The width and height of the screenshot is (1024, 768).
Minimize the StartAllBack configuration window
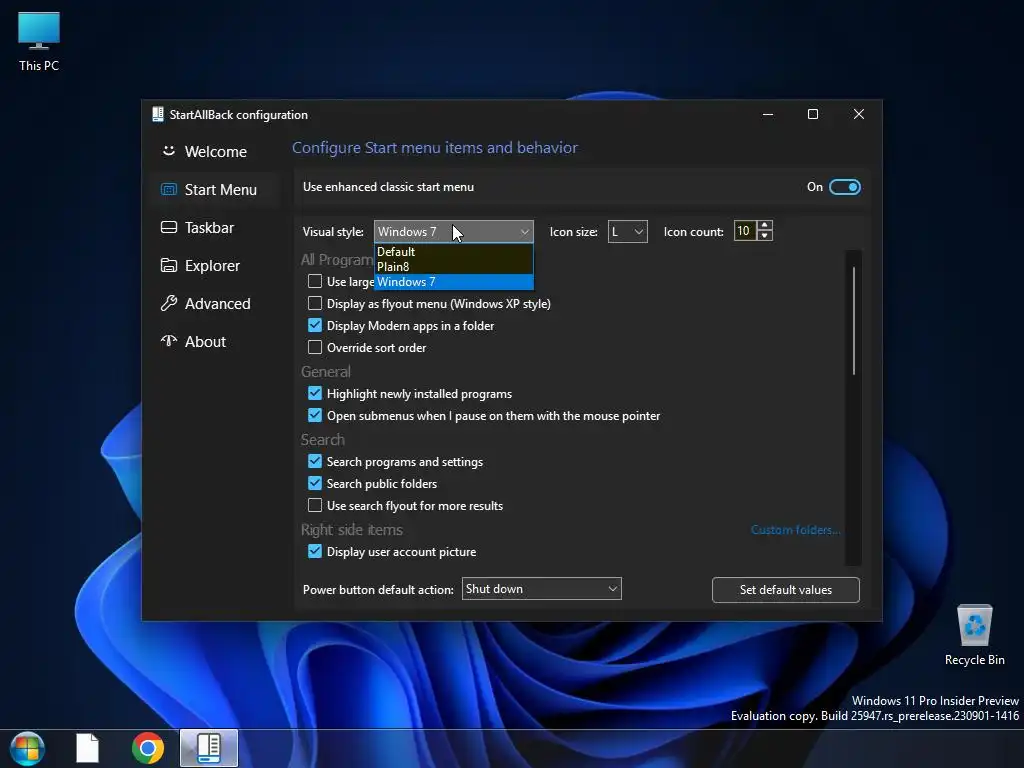768,114
